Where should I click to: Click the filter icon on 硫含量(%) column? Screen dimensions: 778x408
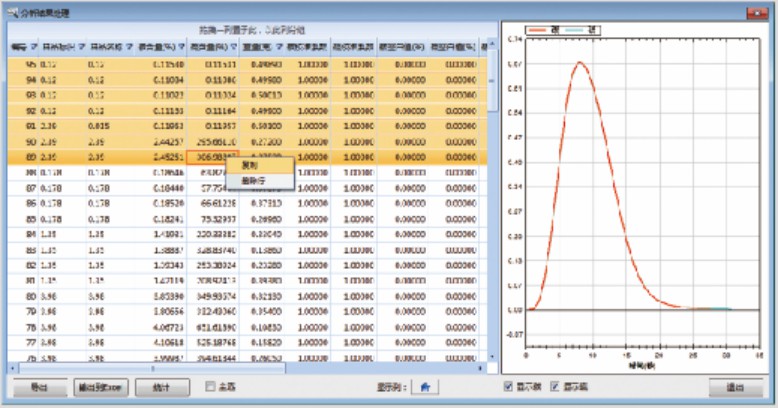[x=233, y=46]
